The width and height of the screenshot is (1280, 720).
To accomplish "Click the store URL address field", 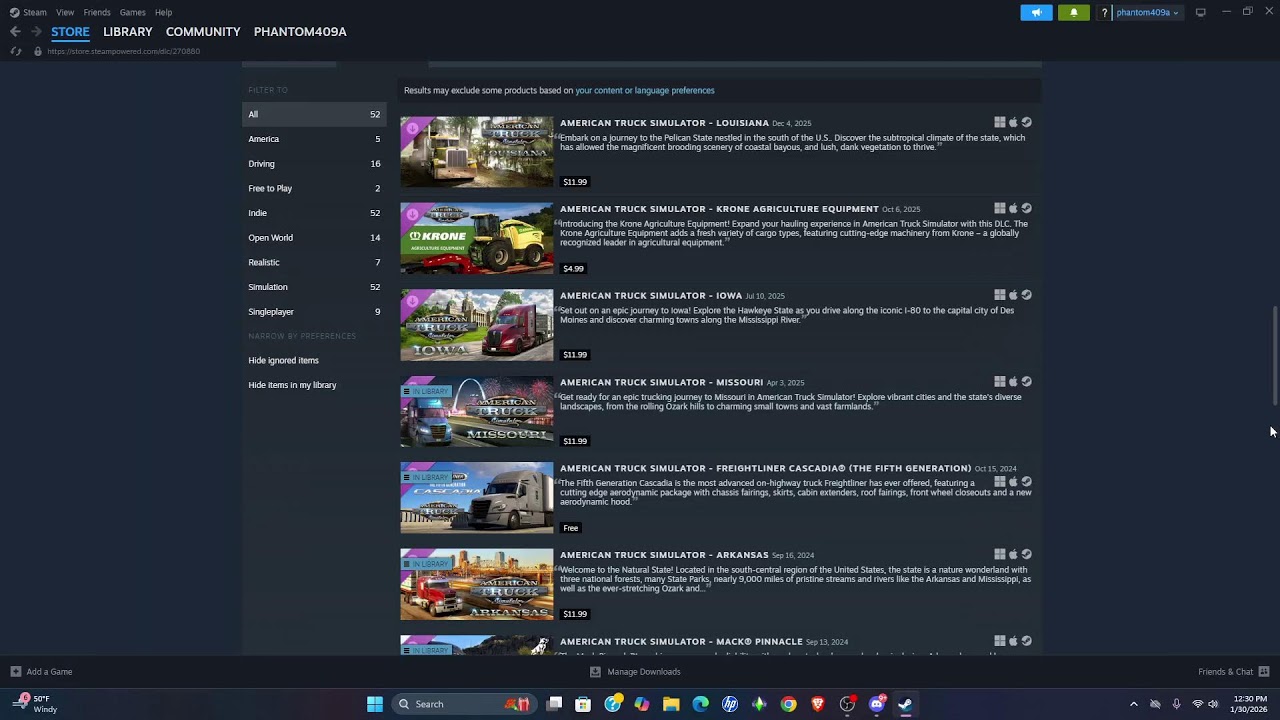I will (x=123, y=51).
